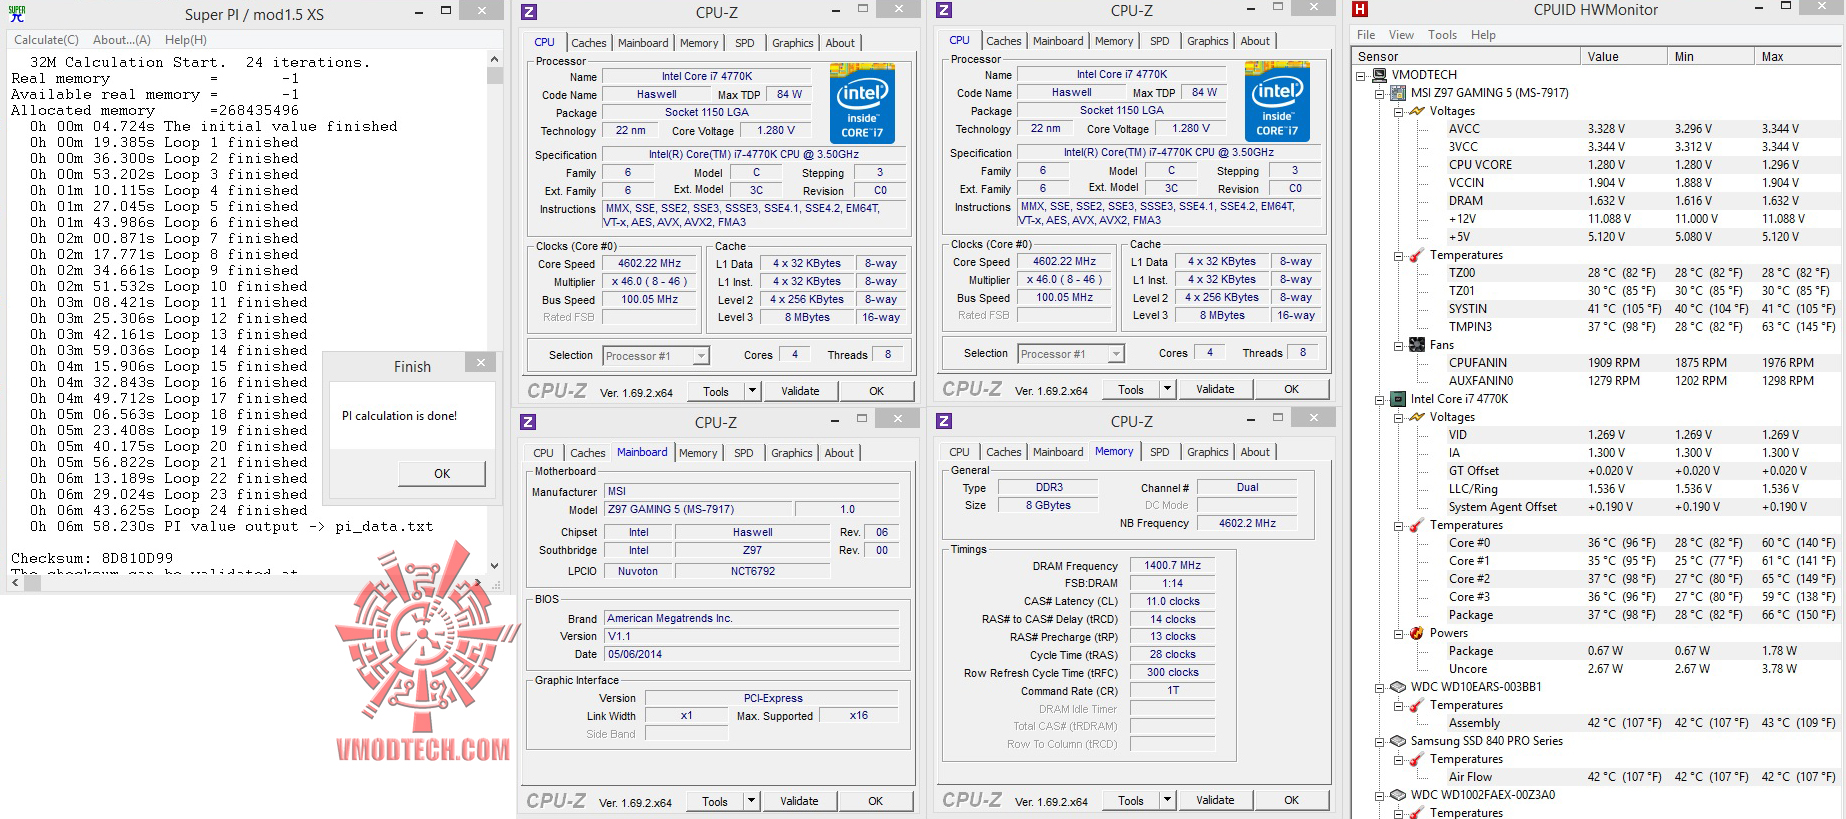Click the Sensor column header in HWMonitor

(1467, 57)
